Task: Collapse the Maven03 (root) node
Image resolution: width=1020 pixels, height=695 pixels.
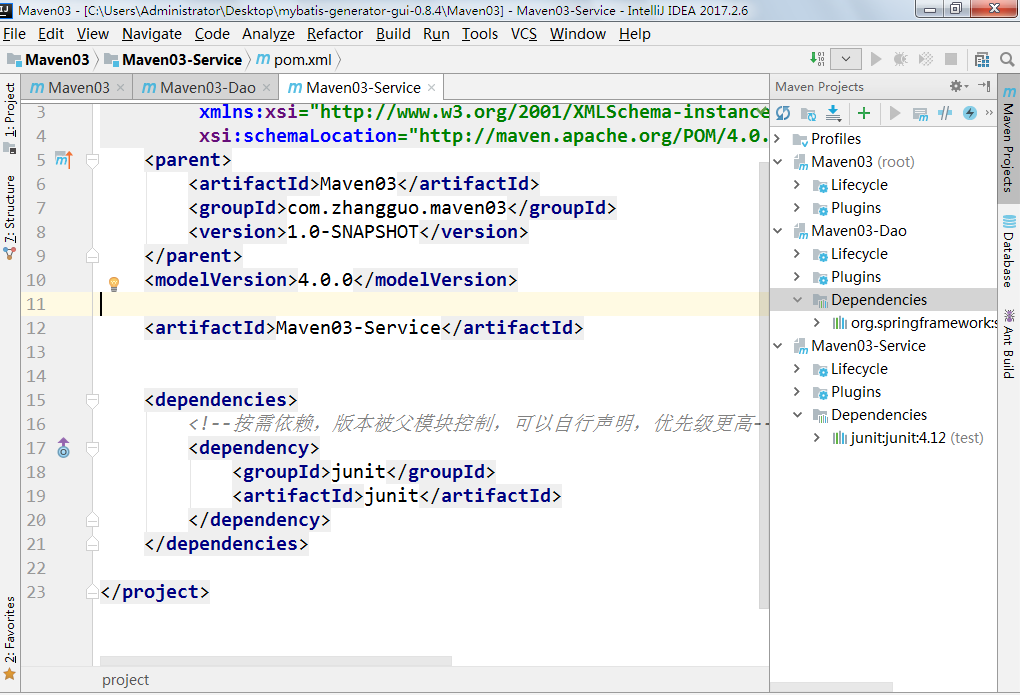Action: point(778,161)
